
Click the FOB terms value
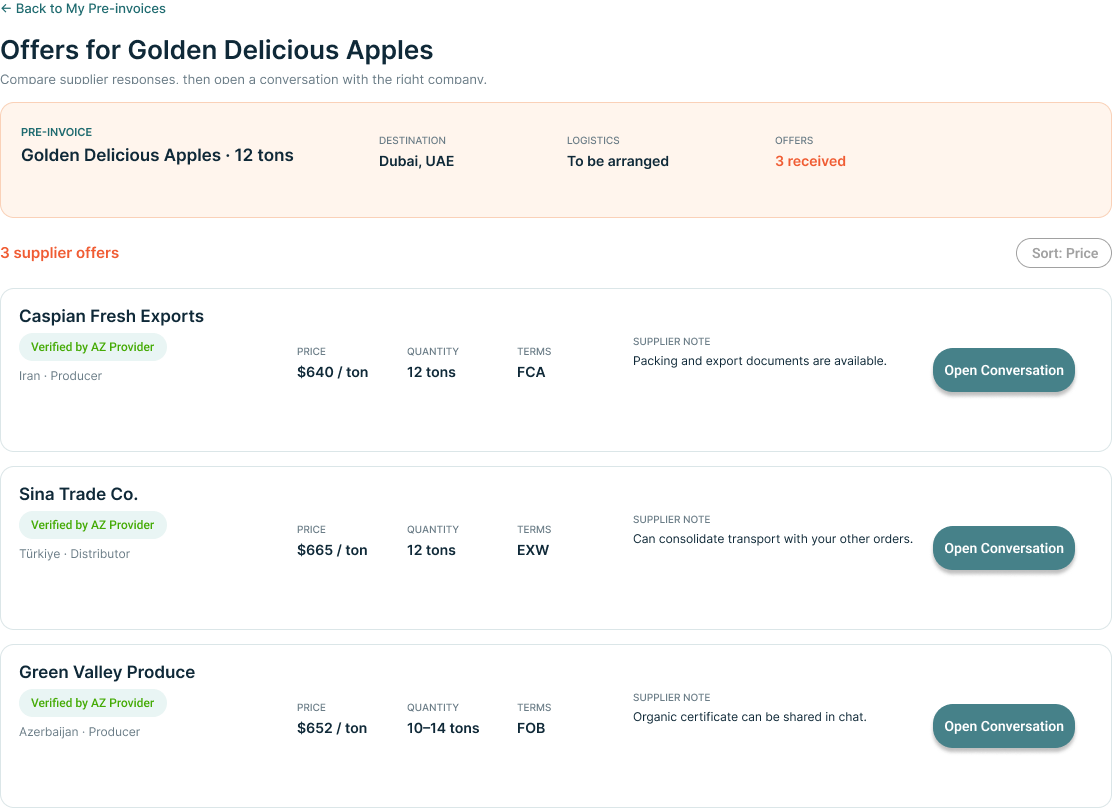tap(531, 729)
